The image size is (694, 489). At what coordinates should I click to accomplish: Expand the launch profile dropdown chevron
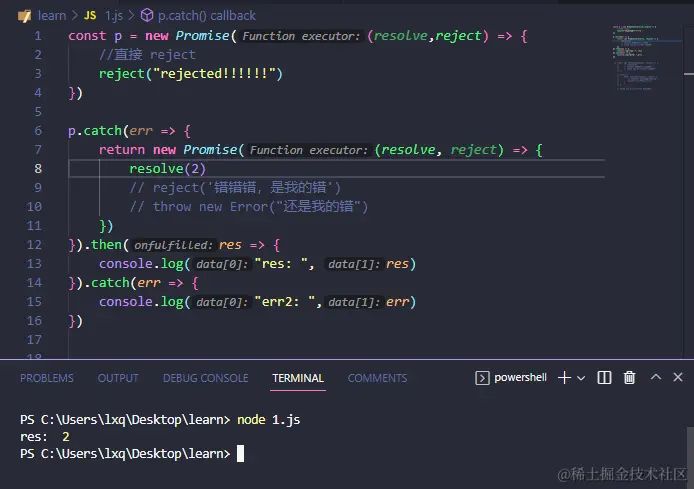[581, 378]
